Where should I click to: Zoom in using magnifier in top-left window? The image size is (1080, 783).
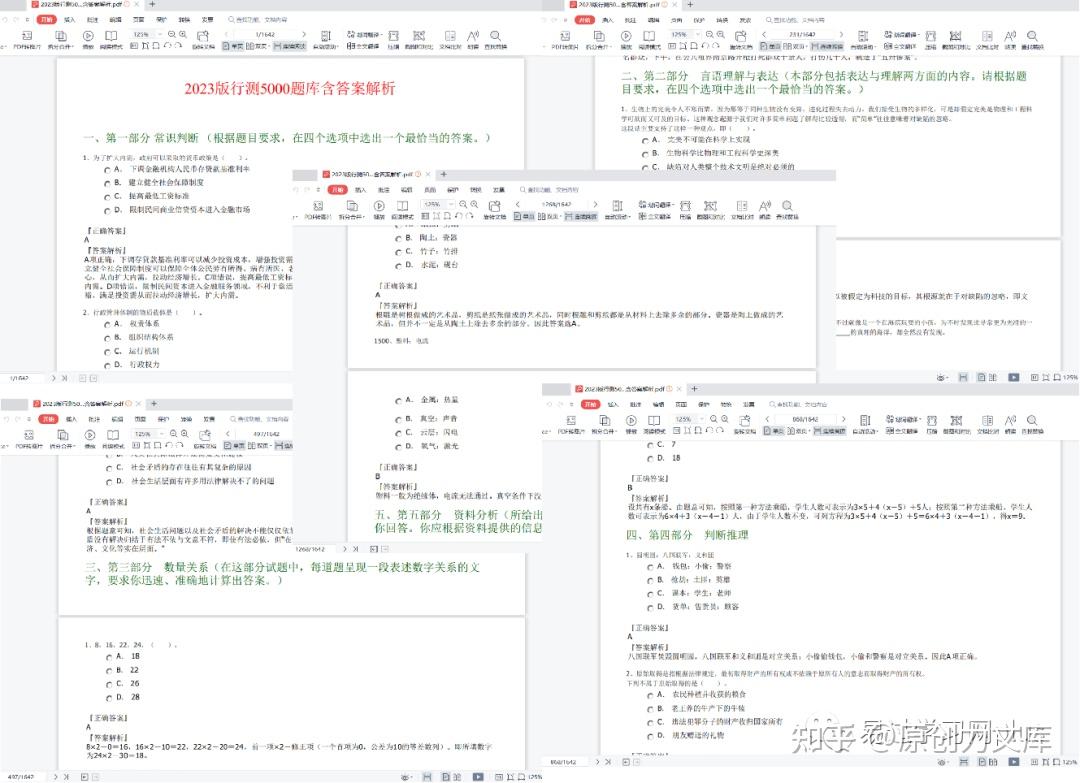click(x=183, y=34)
